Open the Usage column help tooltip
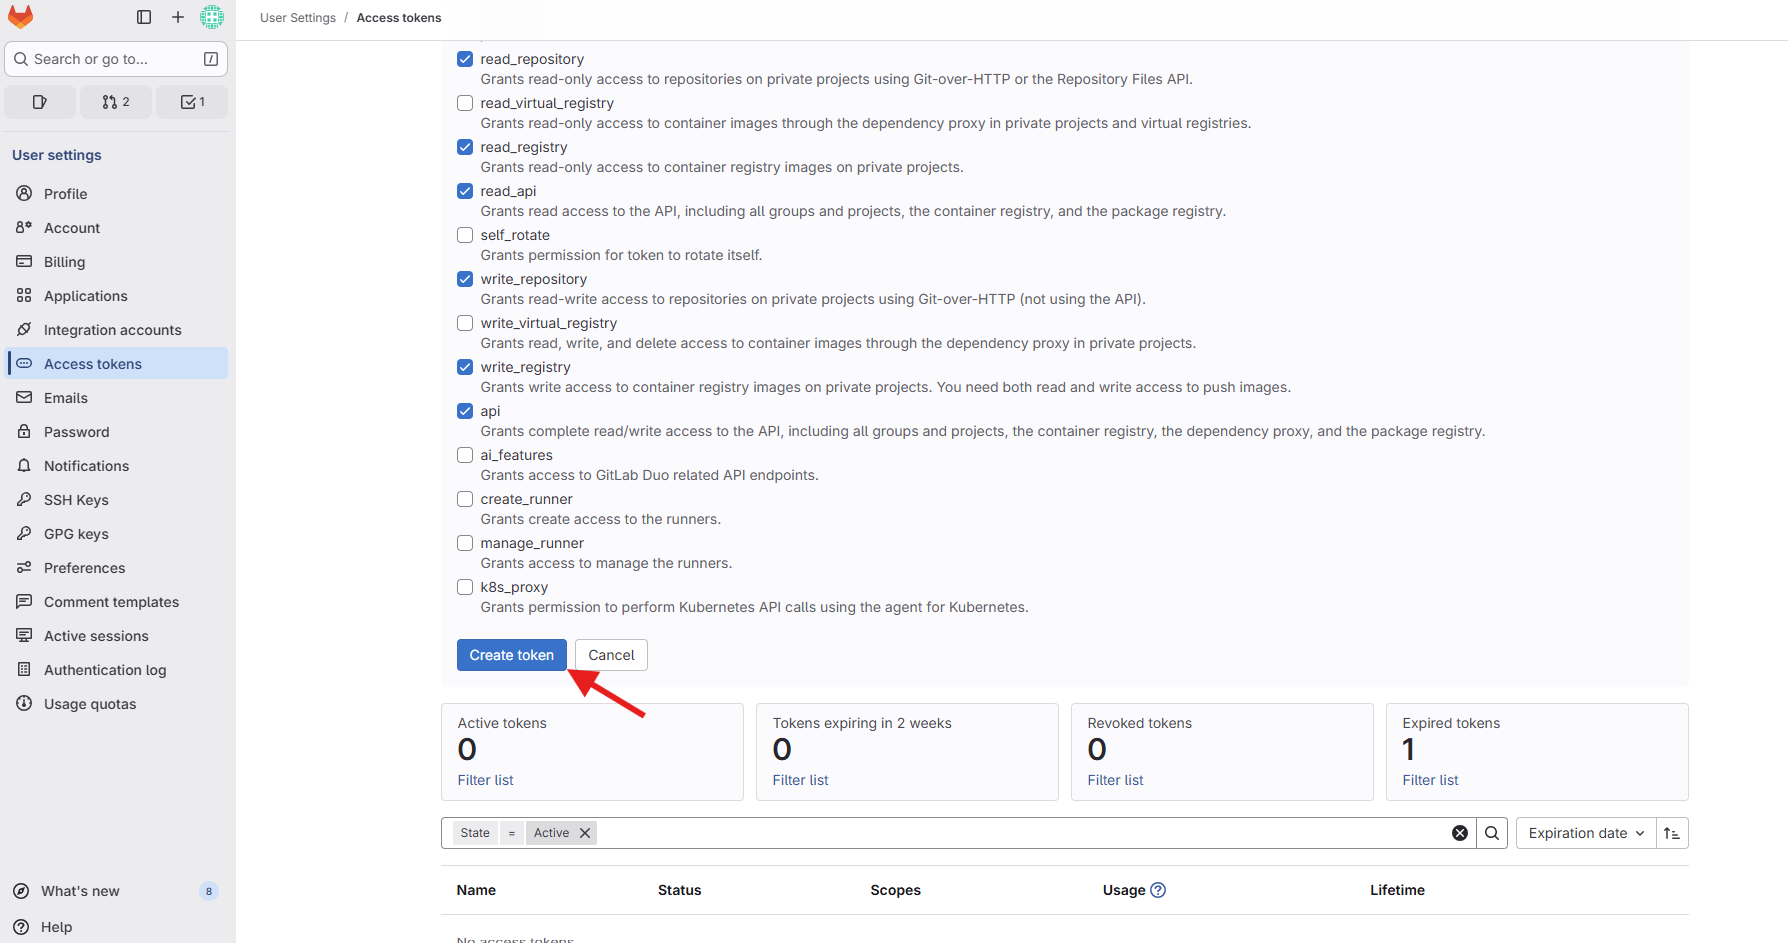Screen dimensions: 1788x943 (x=1158, y=889)
